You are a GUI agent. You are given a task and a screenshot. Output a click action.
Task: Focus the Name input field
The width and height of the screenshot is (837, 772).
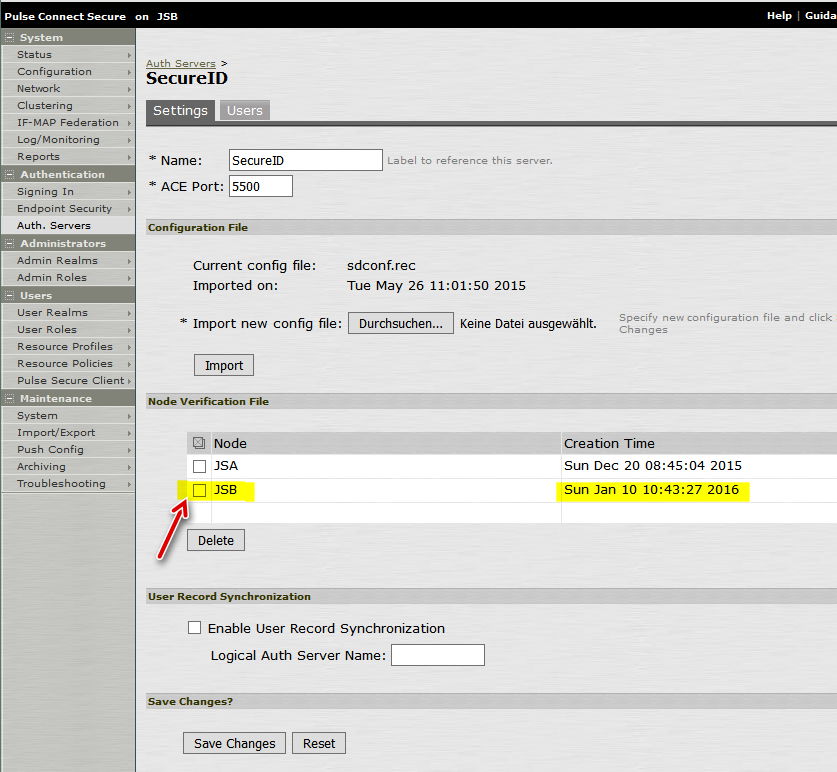[x=306, y=160]
